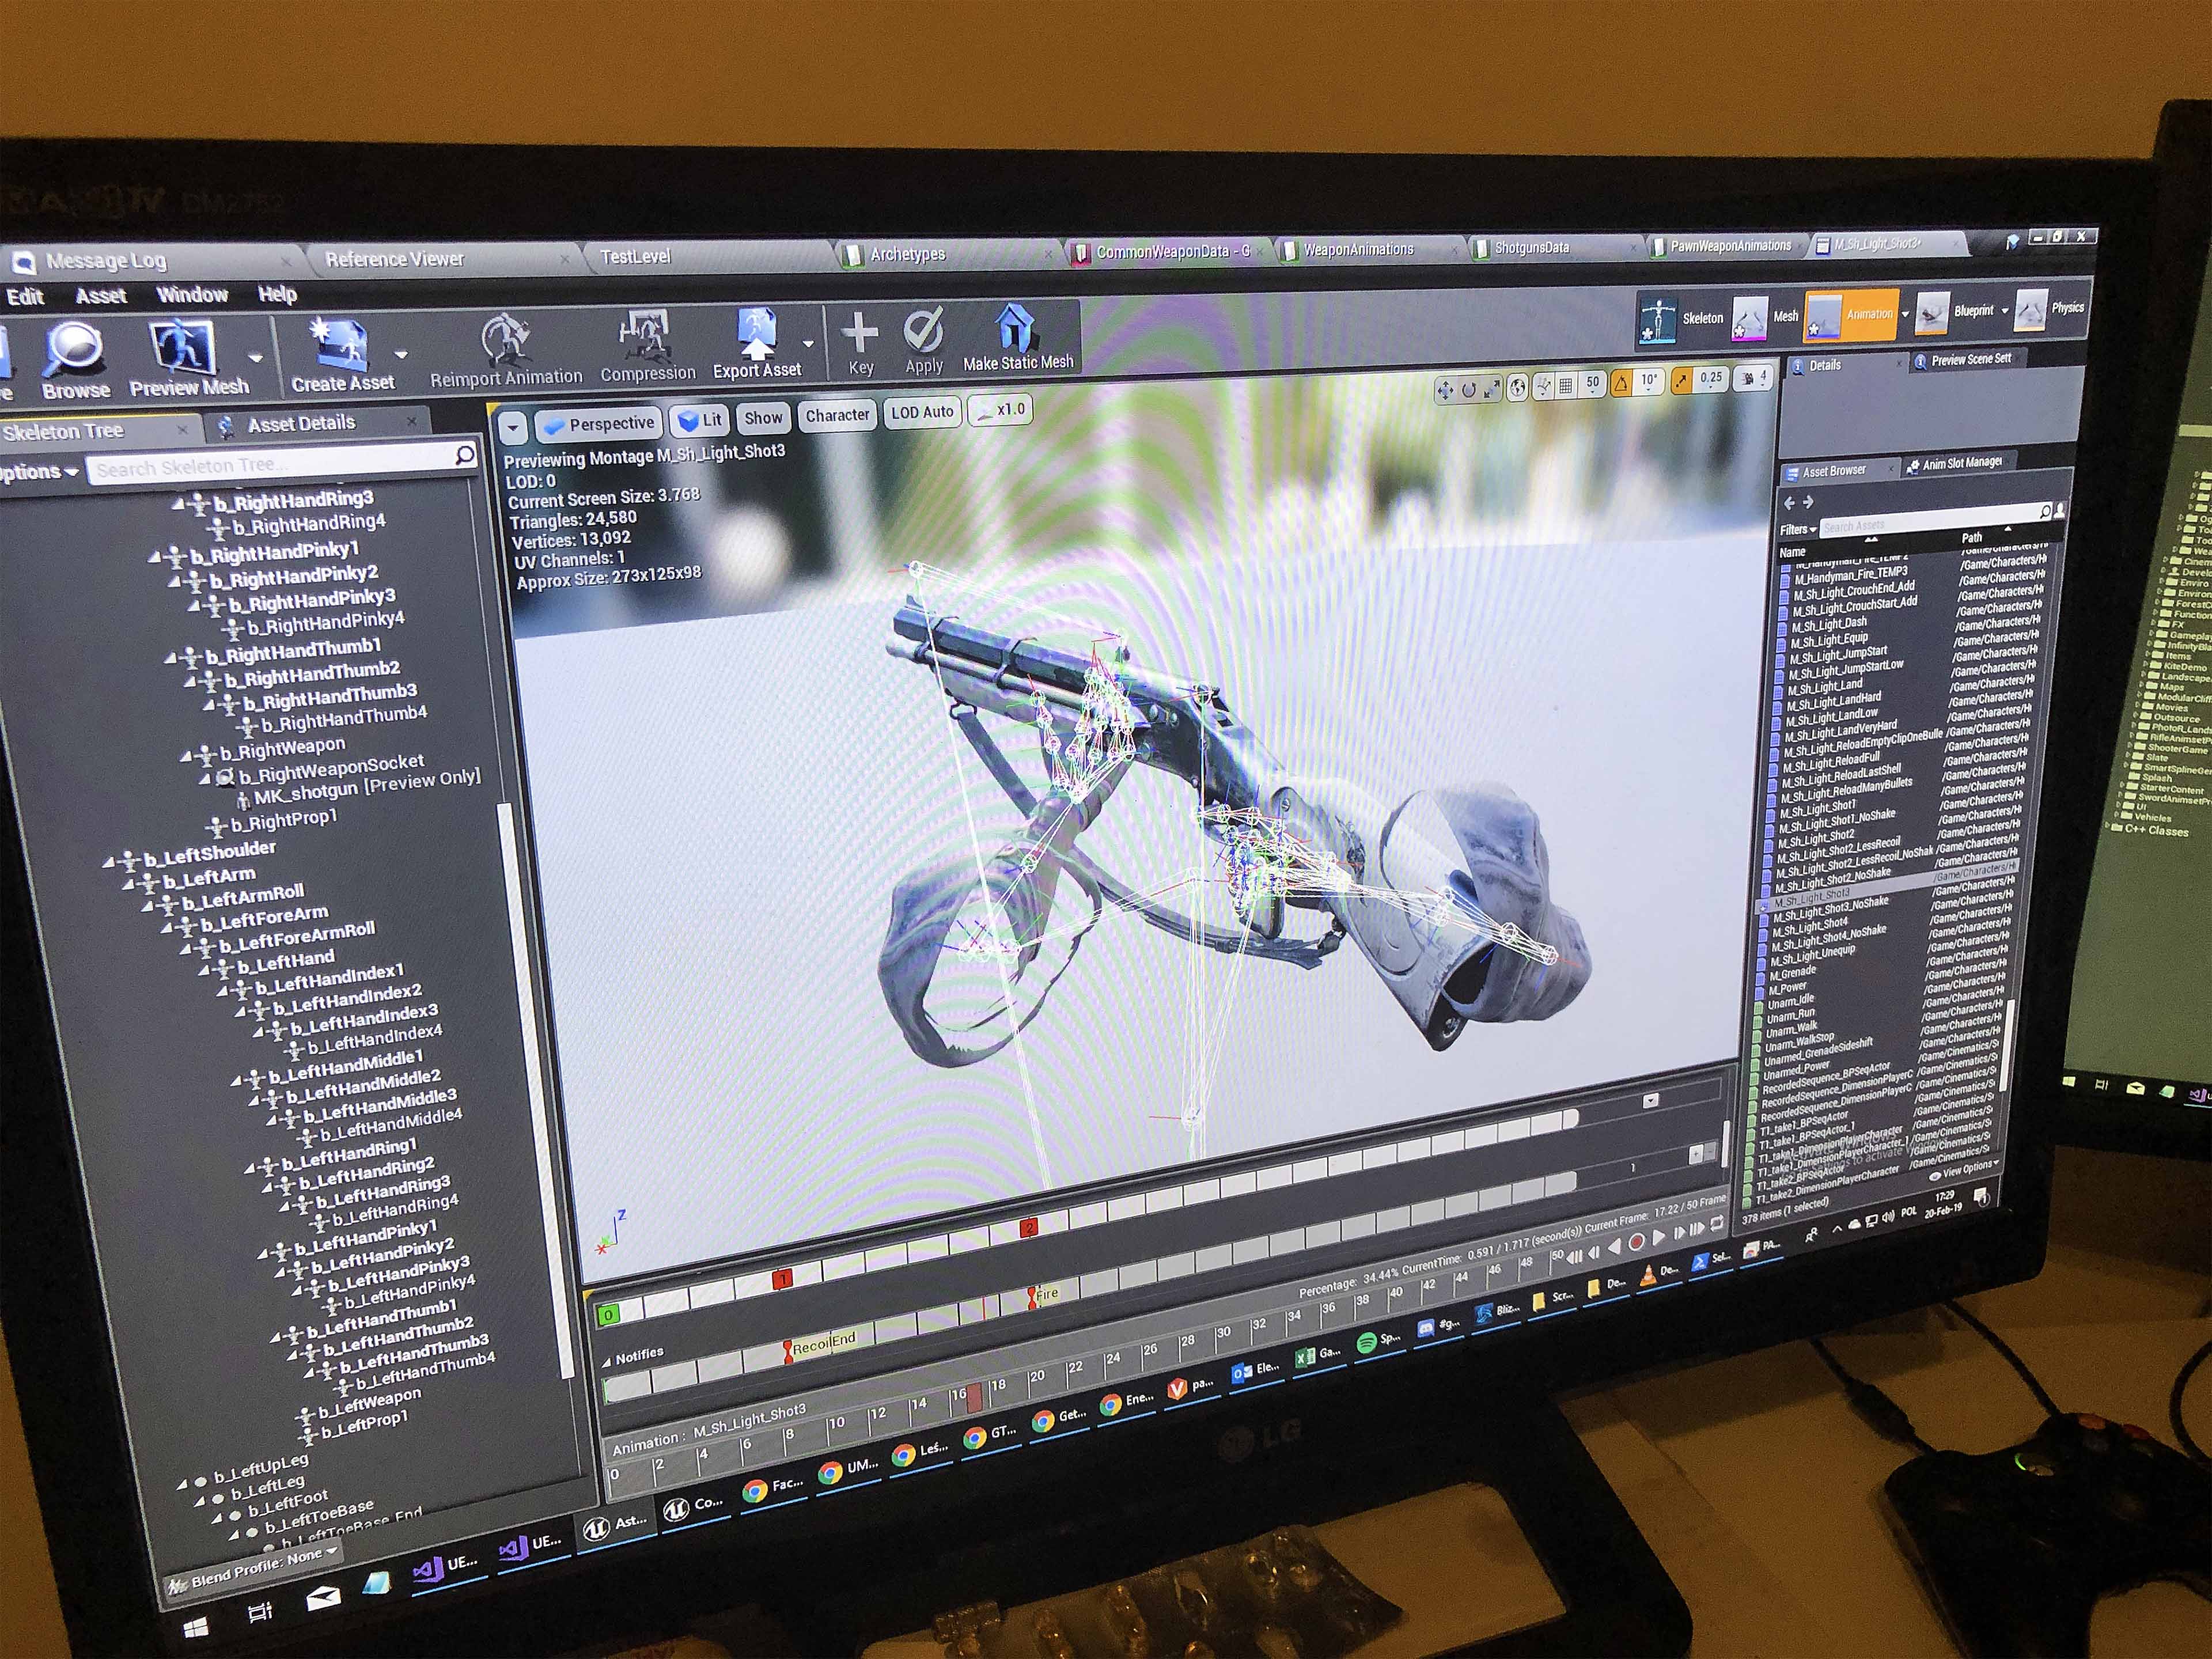
Task: Toggle the animation record button
Action: (x=1636, y=1242)
